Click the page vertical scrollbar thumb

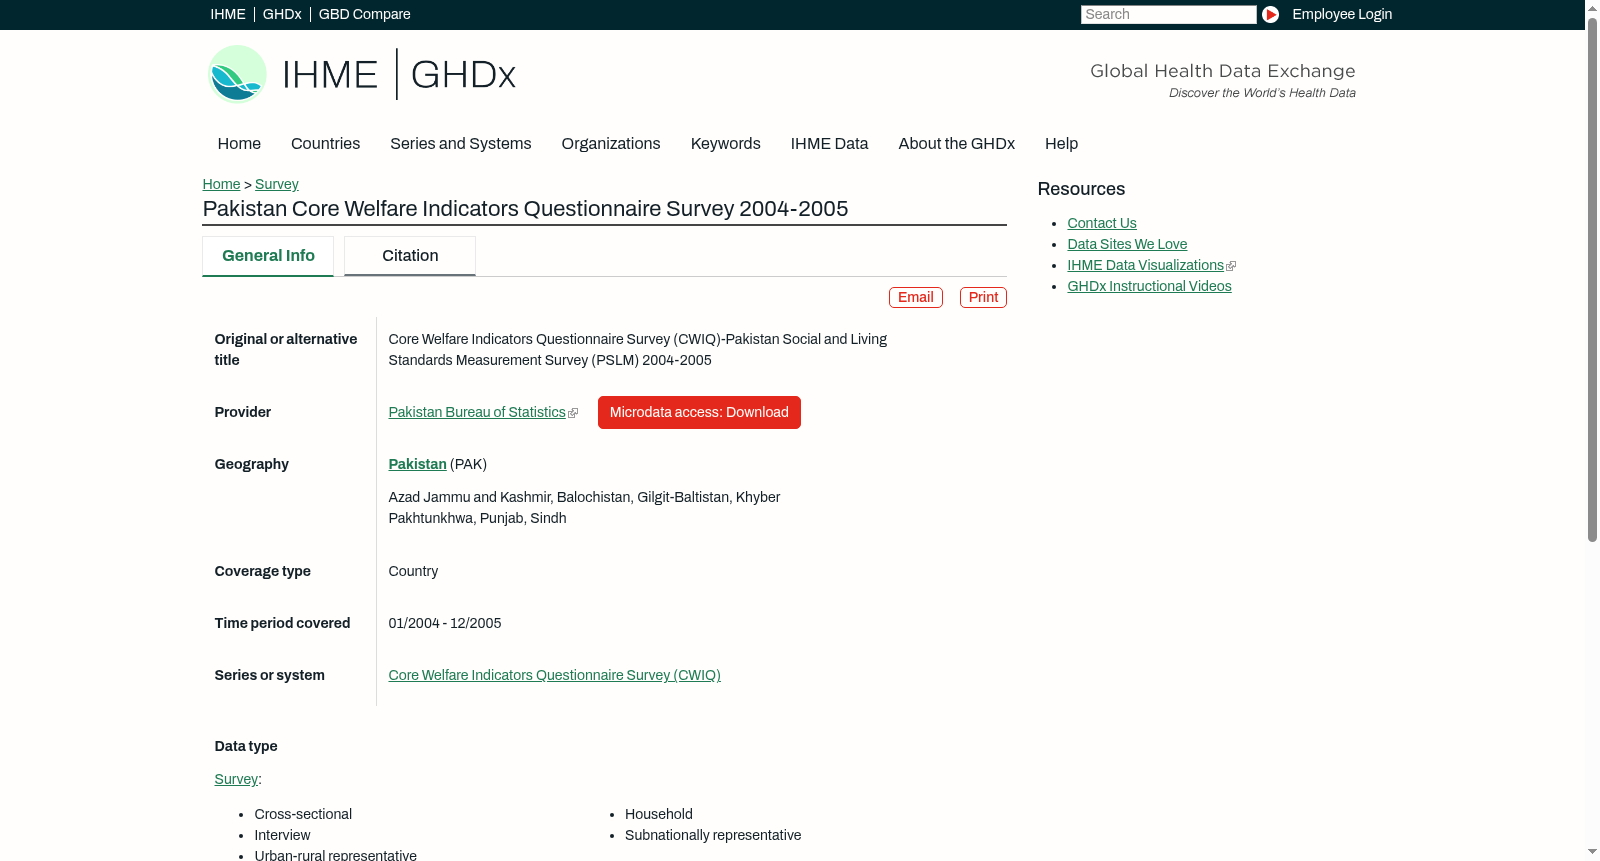[1592, 278]
